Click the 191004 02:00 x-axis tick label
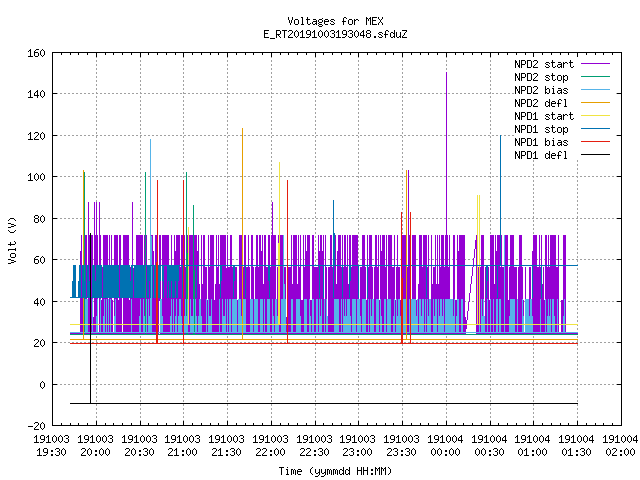This screenshot has width=640, height=480. [x=620, y=446]
